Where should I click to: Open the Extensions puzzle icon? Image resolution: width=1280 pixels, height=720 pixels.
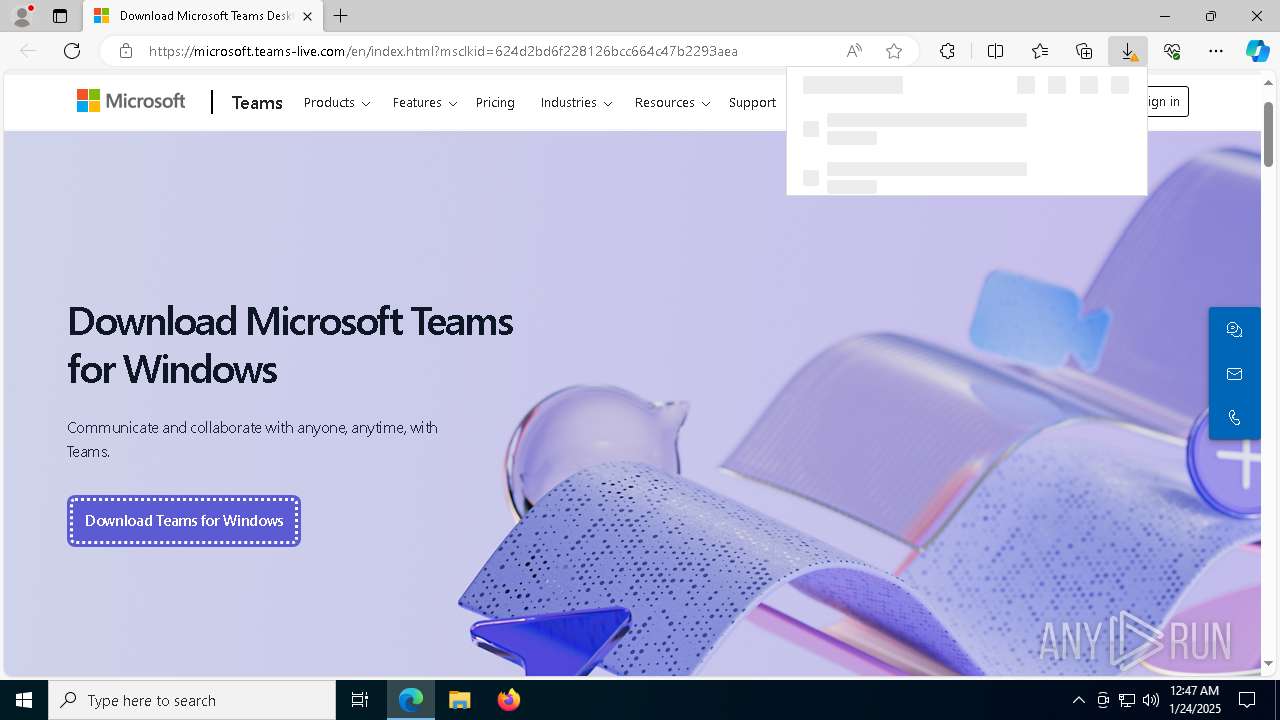pyautogui.click(x=947, y=51)
